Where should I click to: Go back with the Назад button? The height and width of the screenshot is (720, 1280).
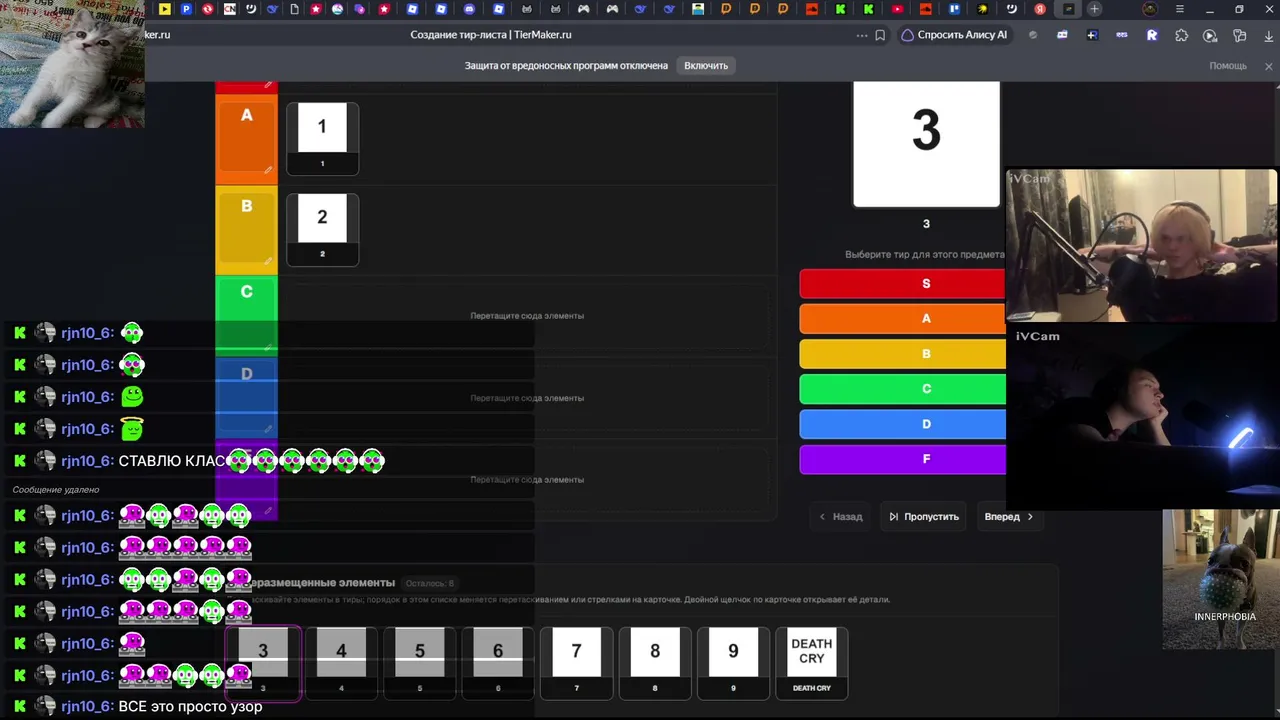(x=841, y=517)
